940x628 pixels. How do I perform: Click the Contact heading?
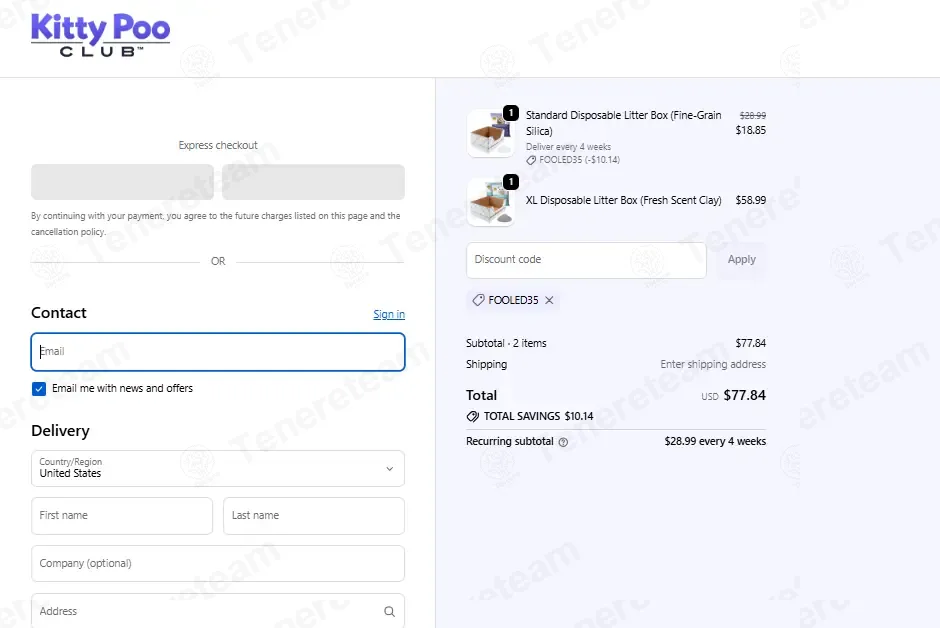tap(59, 313)
